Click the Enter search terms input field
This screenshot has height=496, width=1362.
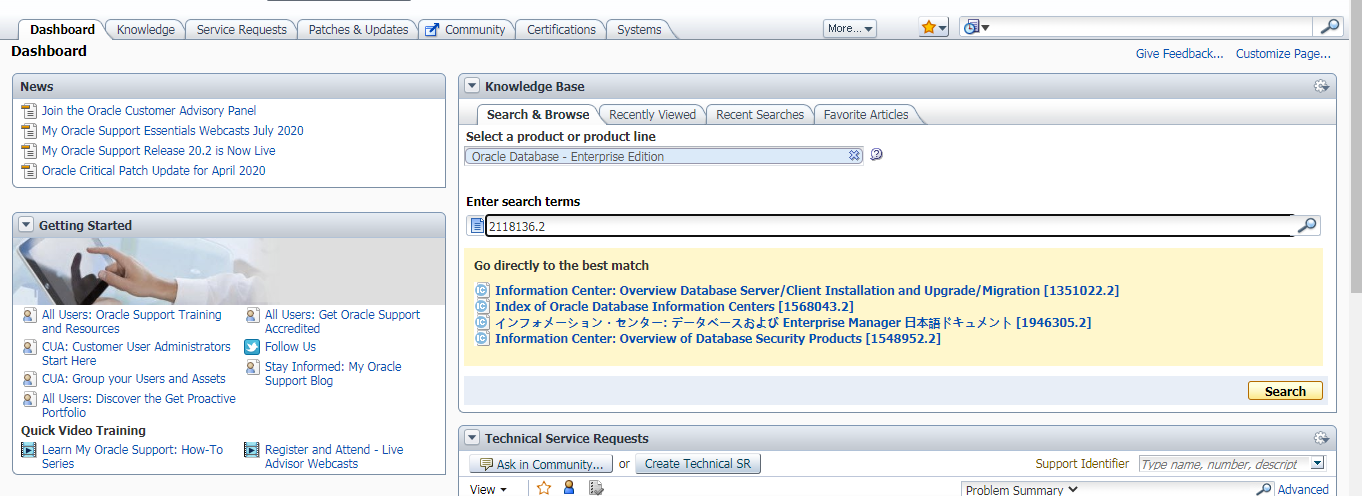point(890,226)
